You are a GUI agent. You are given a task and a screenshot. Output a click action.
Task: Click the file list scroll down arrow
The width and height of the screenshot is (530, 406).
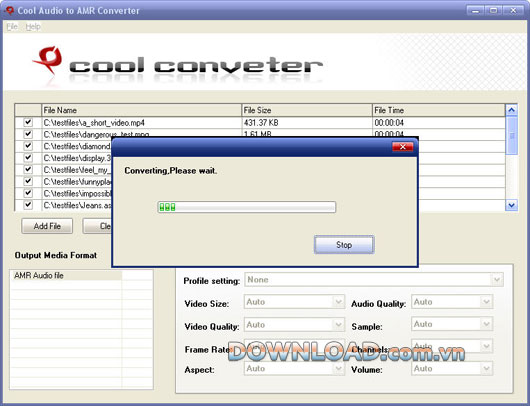(511, 205)
